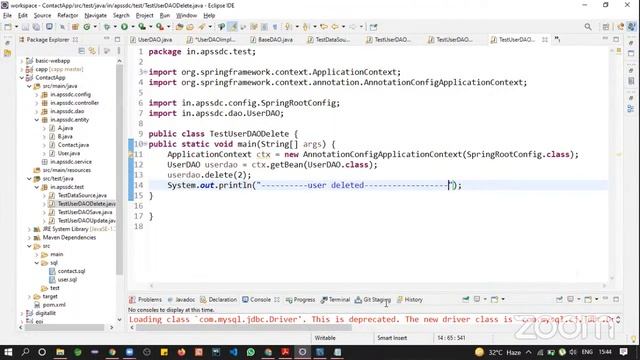640x360 pixels.
Task: Click the console horizontal scrollbar
Action: 244,327
